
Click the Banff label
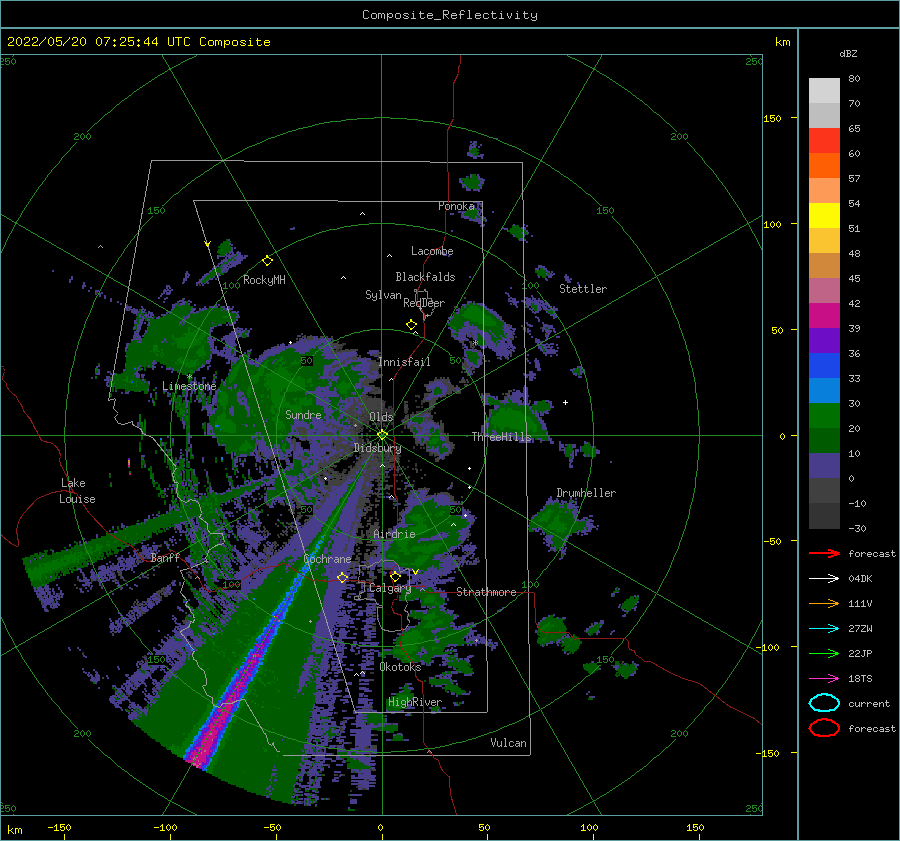(165, 558)
